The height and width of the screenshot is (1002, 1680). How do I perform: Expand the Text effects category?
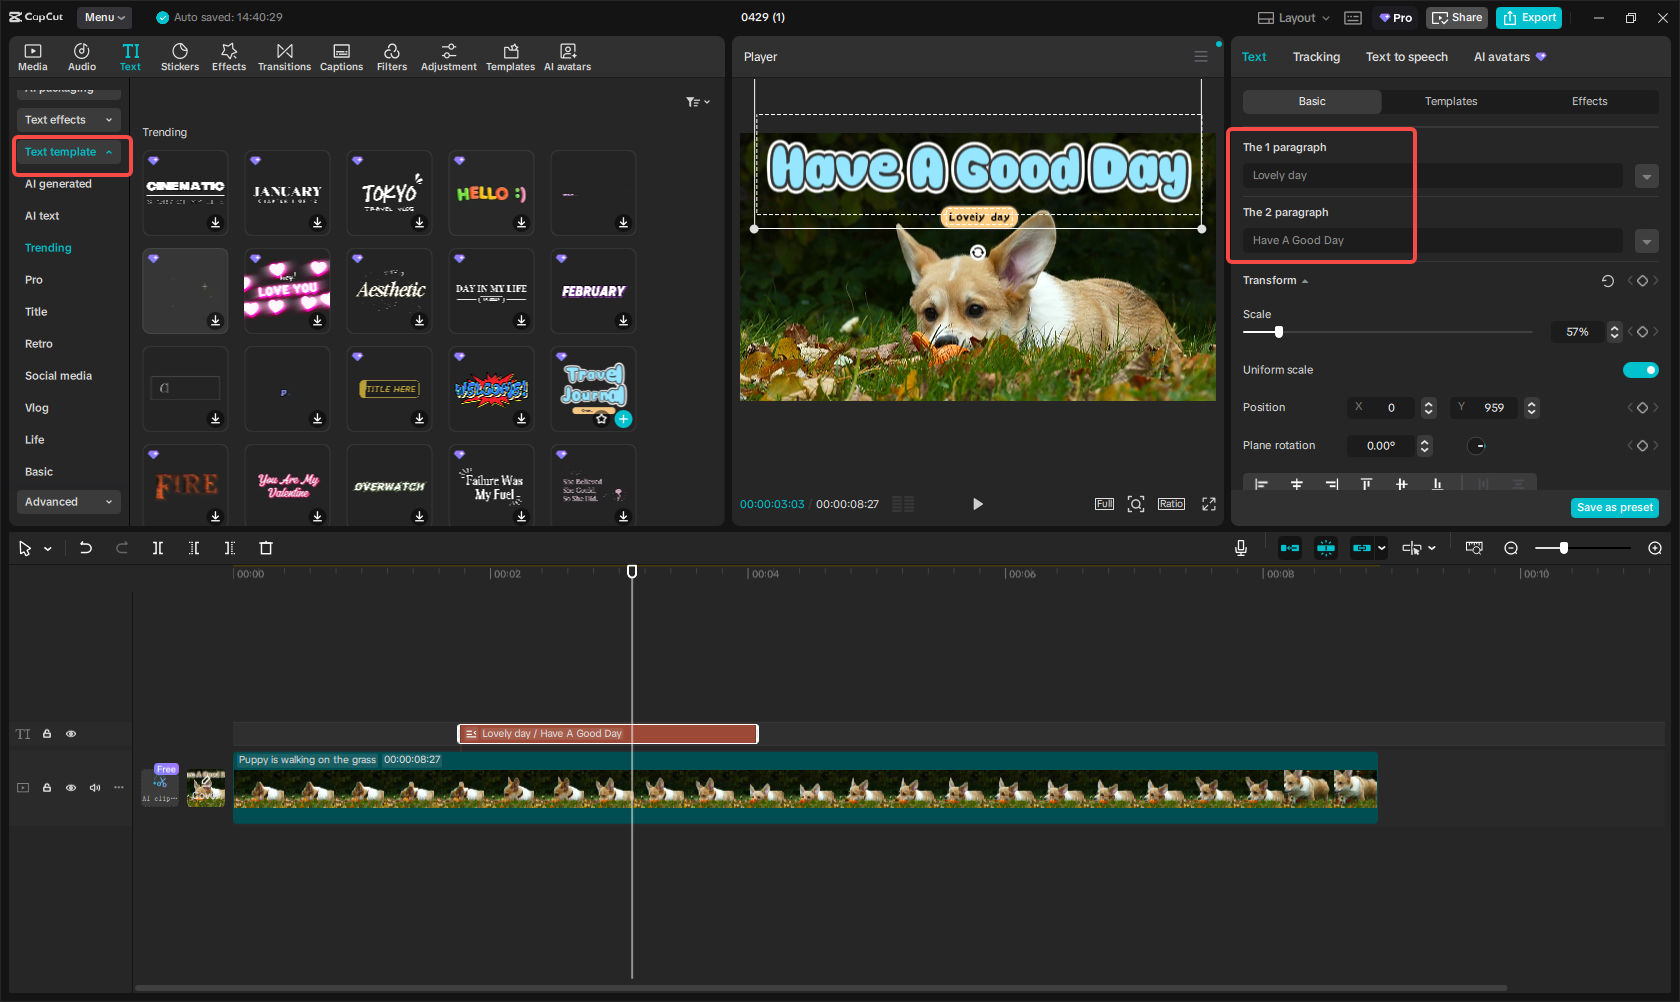tap(68, 120)
